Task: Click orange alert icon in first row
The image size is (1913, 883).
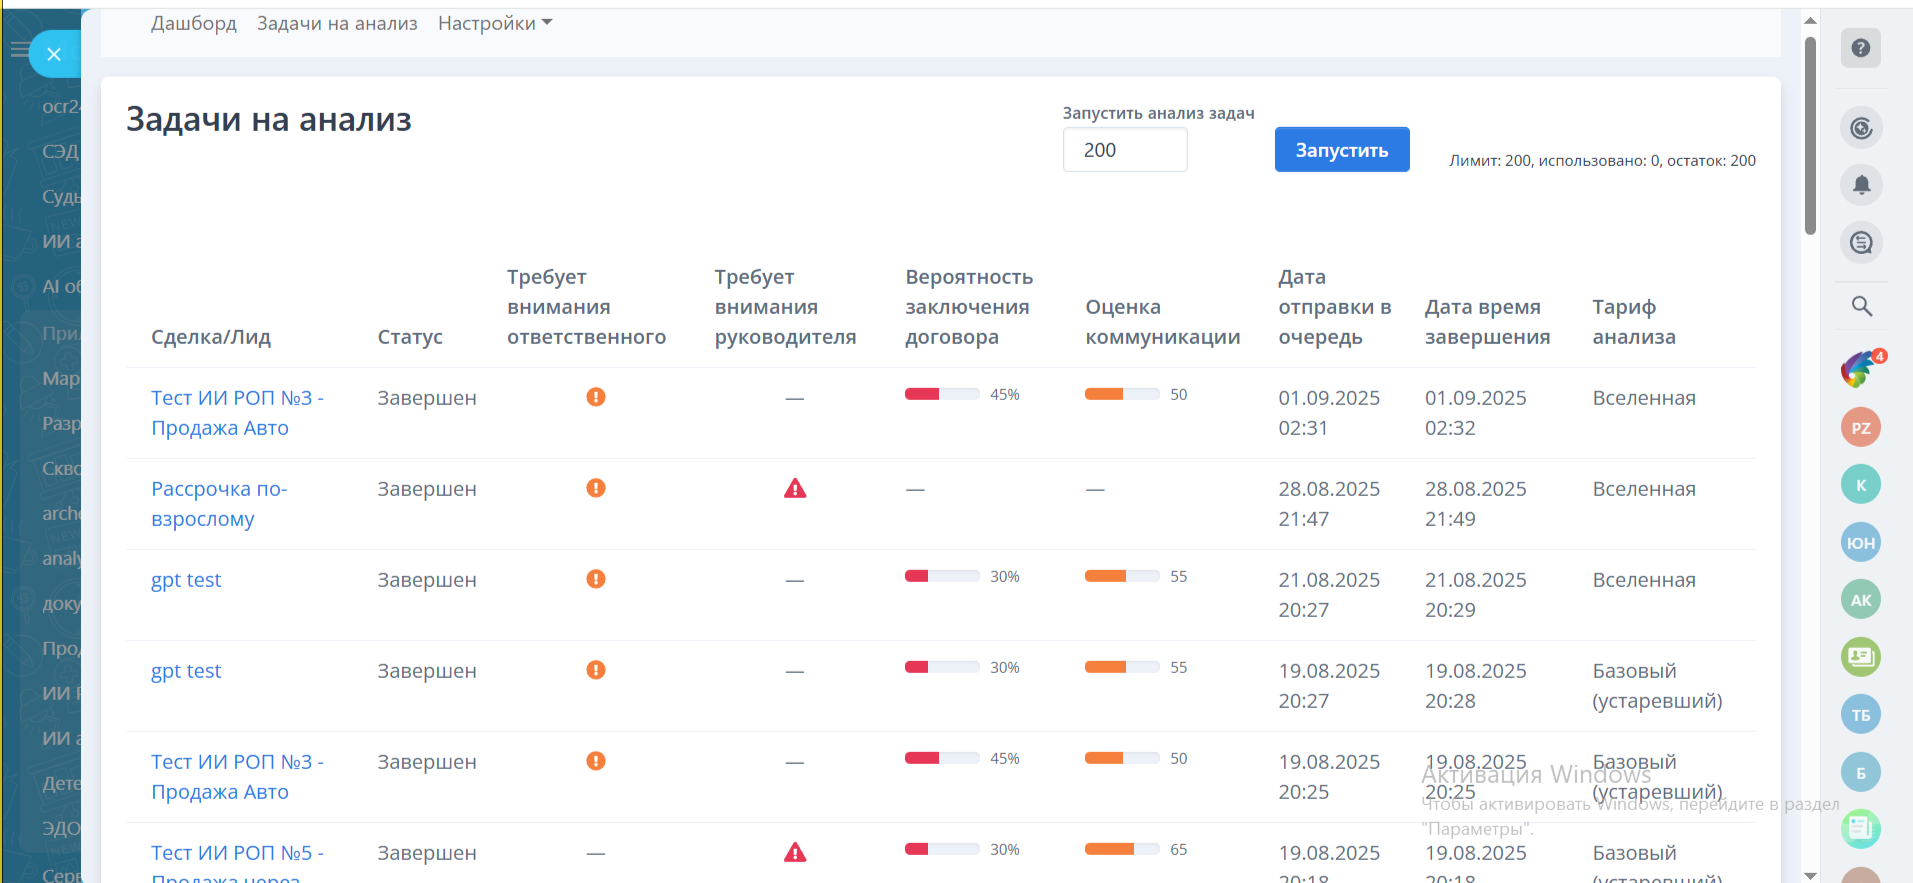Action: [x=595, y=397]
